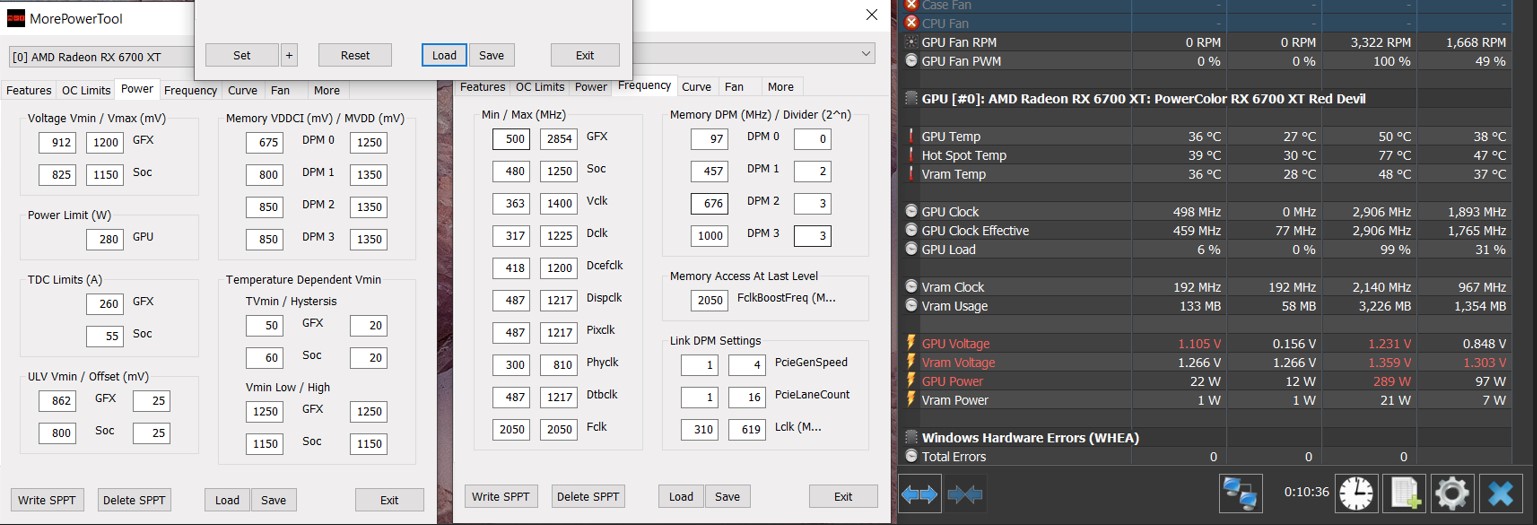Open HWiNFO remote network monitors icon
1537x525 pixels.
1241,494
